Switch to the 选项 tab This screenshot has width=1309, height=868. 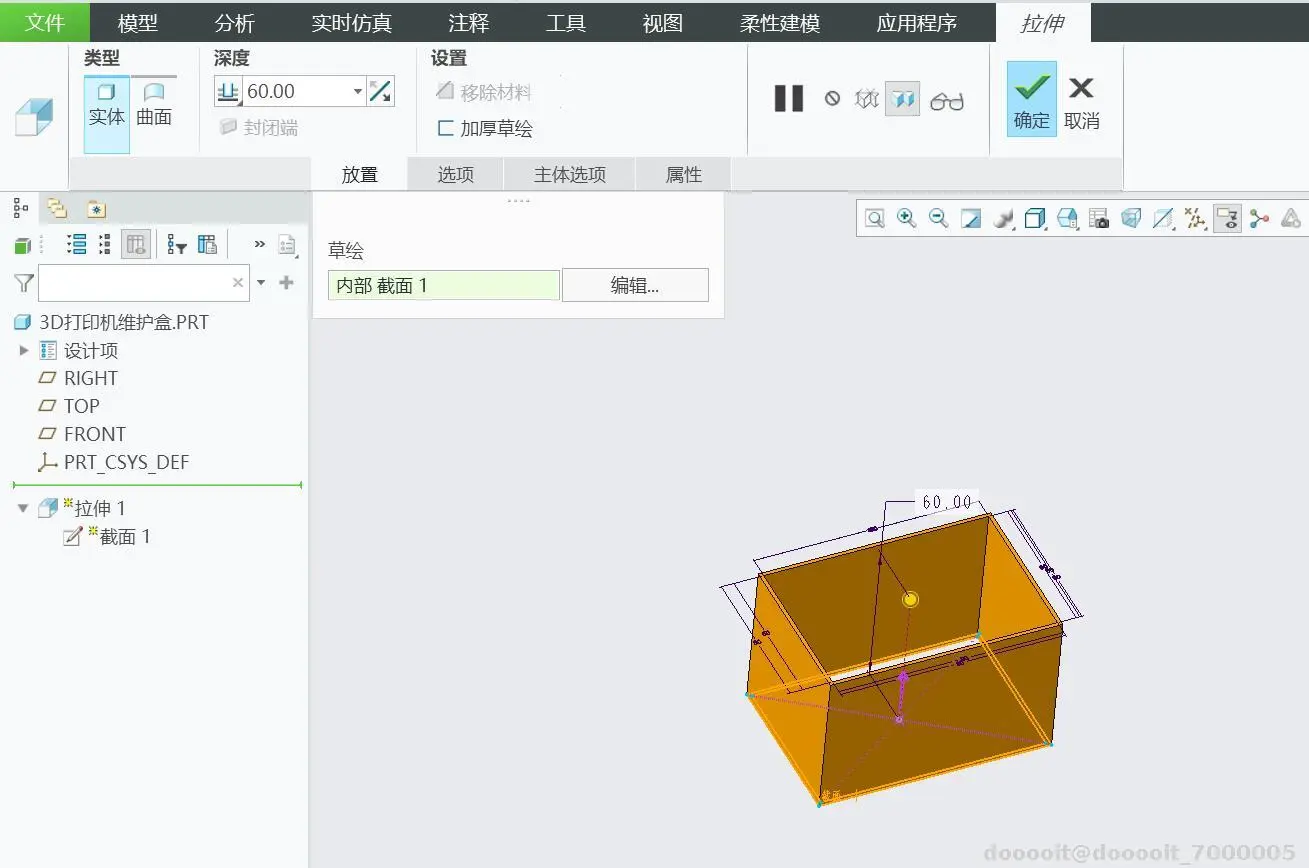[x=456, y=174]
